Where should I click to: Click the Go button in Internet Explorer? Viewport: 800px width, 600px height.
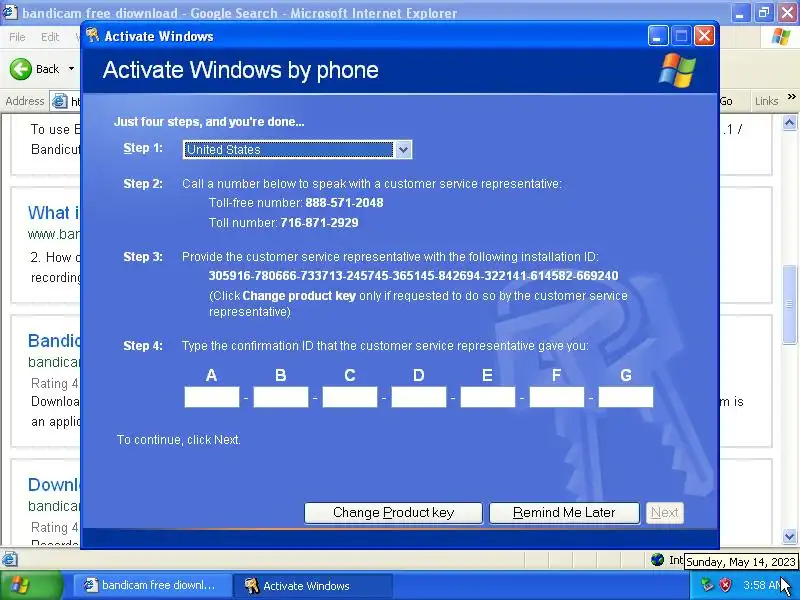(726, 102)
